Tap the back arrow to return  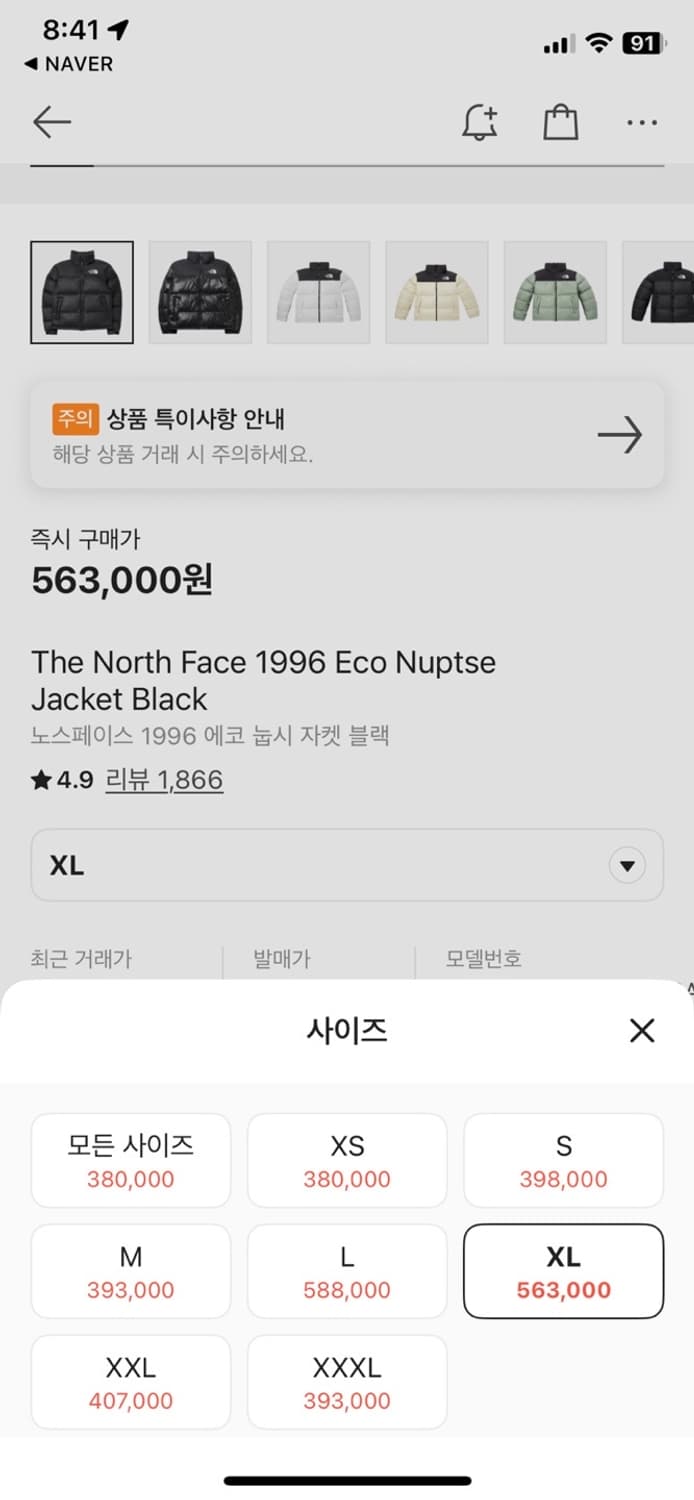[50, 122]
